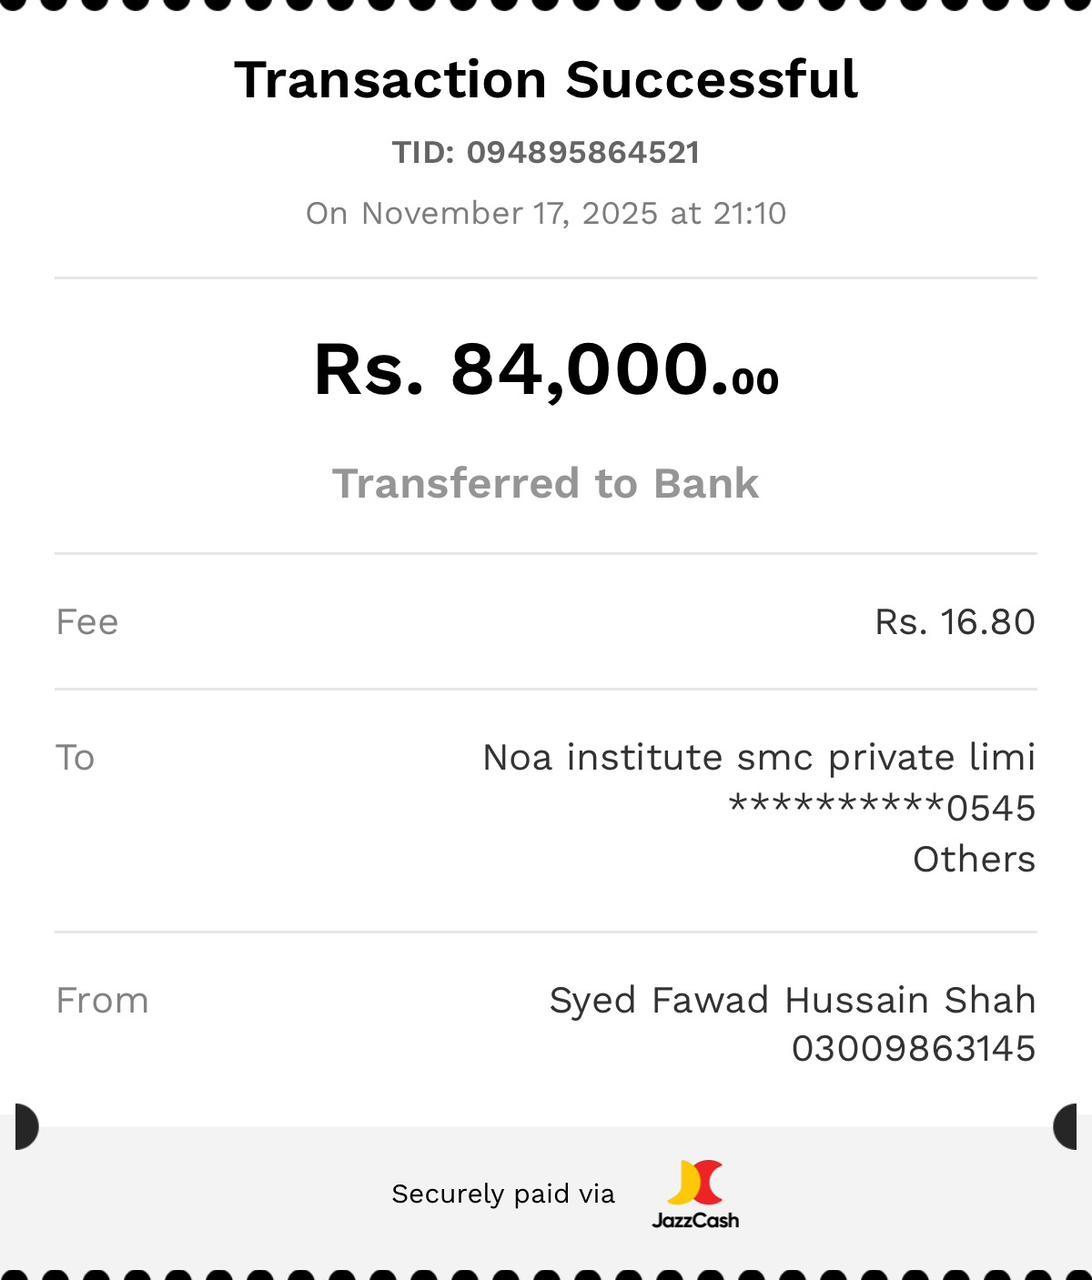The image size is (1092, 1280).
Task: Select the TID number 094895864521
Action: pyautogui.click(x=583, y=152)
